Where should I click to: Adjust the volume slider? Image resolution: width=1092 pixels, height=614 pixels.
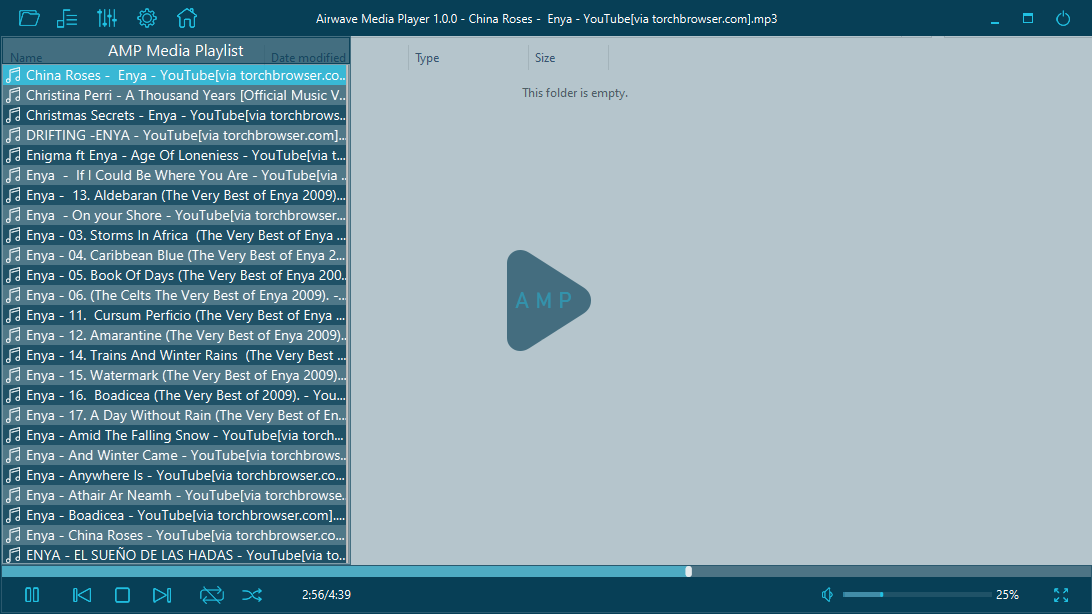[916, 595]
